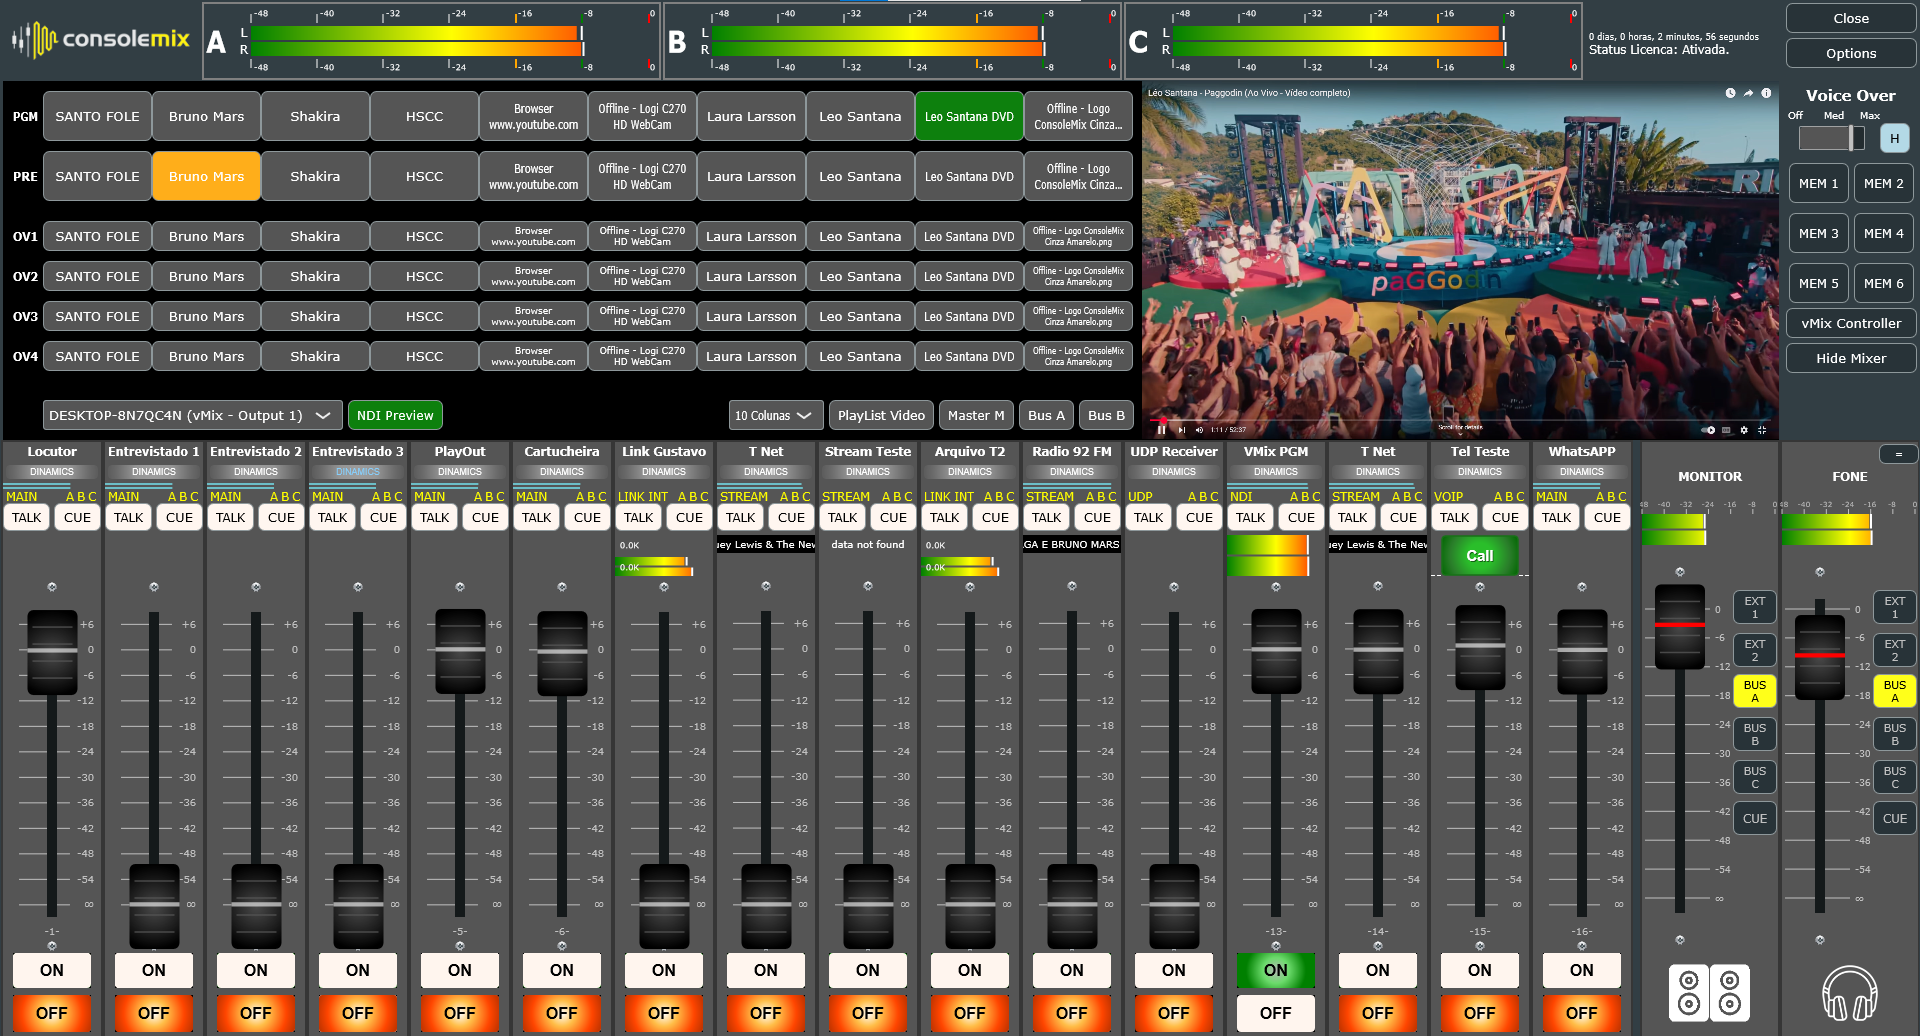Switch to the Bus B view

1106,414
